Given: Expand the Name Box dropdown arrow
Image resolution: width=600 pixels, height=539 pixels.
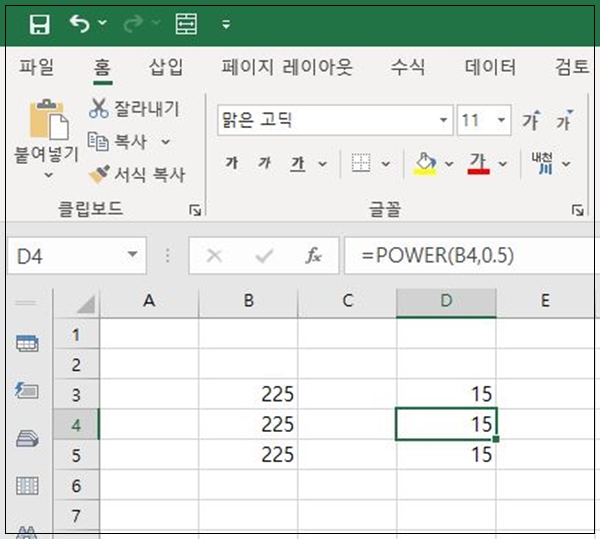Looking at the screenshot, I should tap(132, 254).
